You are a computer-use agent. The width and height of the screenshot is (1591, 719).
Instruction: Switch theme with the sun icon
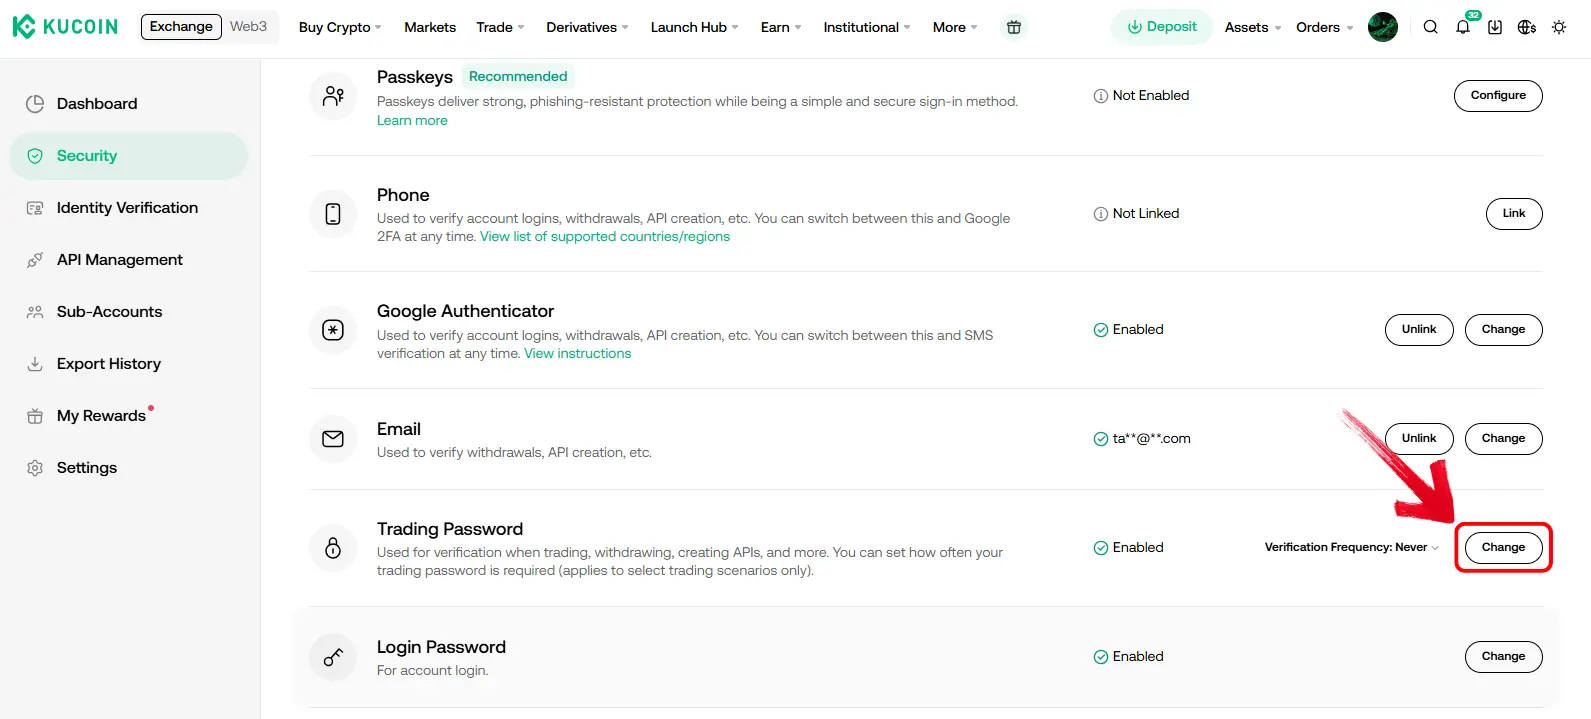click(x=1559, y=27)
